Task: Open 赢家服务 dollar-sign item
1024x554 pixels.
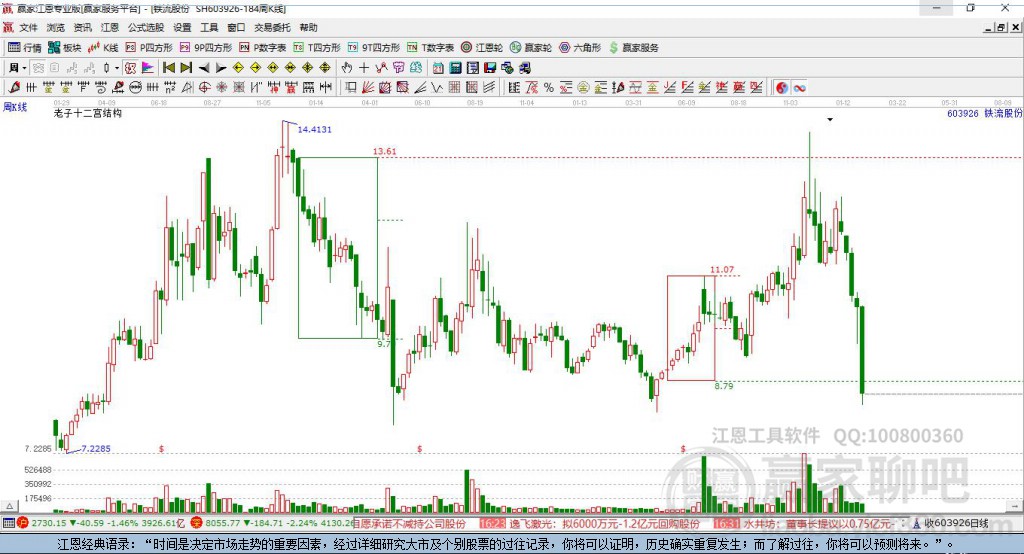Action: 633,48
